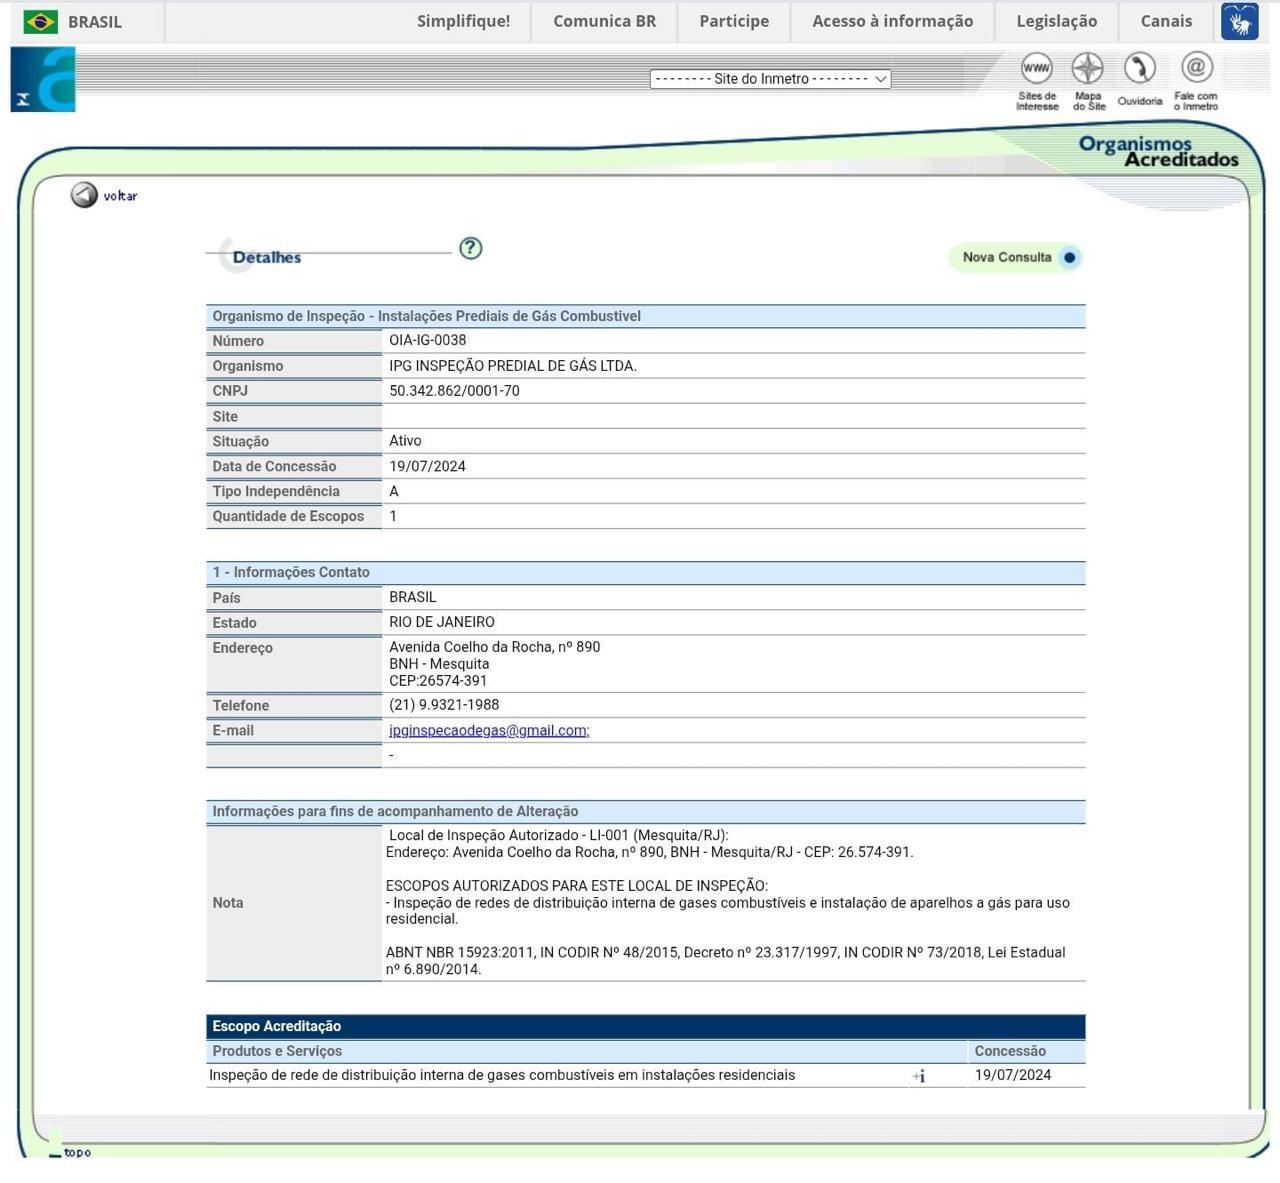Screen dimensions: 1280x1183
Task: Click the Comunica BR header item
Action: pos(603,20)
